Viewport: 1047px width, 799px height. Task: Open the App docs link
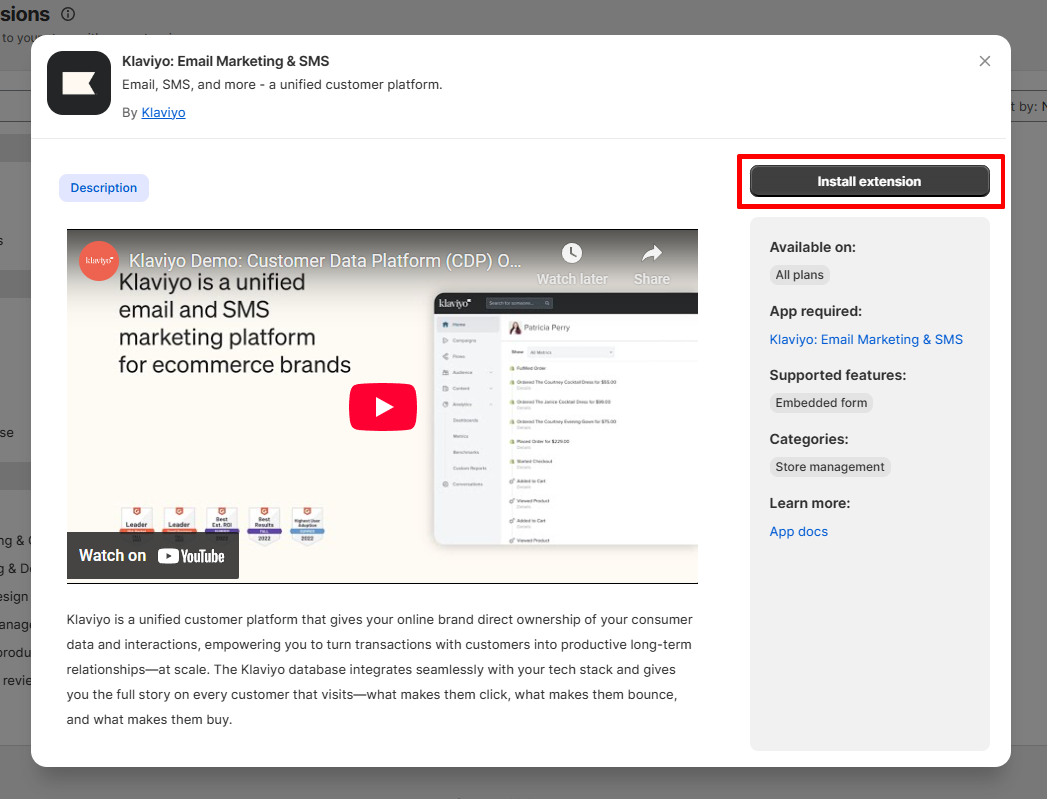point(798,532)
